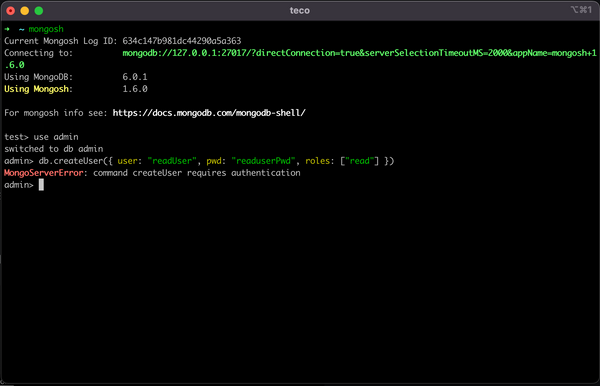Click the mongosh command on first line
Viewport: 600px width, 386px height.
[x=46, y=29]
